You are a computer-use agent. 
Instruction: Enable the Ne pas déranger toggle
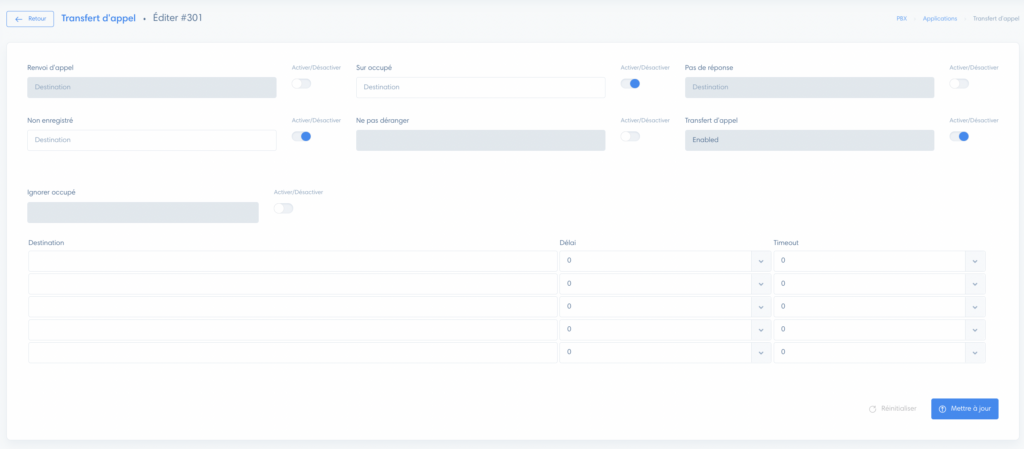pos(630,136)
